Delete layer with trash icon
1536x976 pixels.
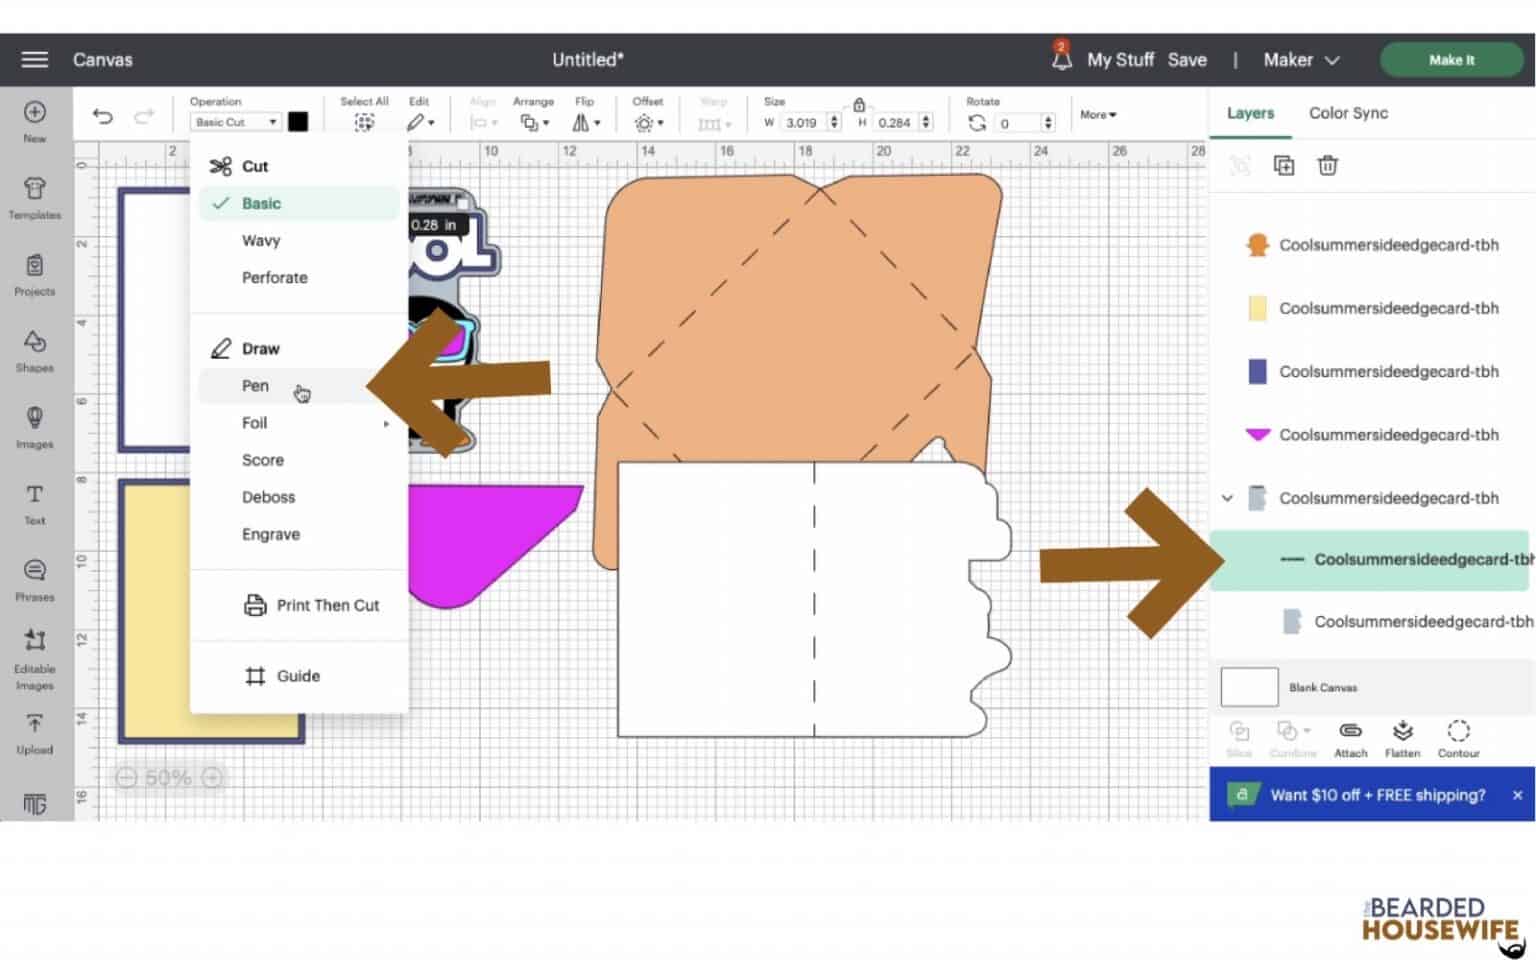pyautogui.click(x=1327, y=166)
